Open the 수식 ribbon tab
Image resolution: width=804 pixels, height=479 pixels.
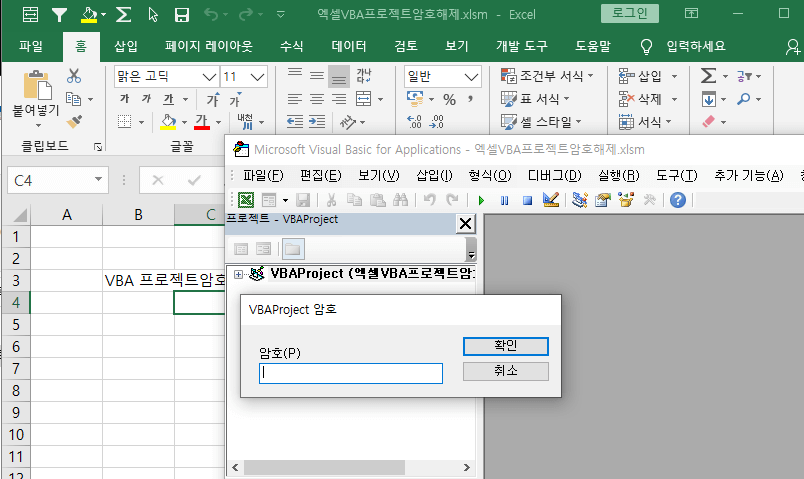point(291,47)
